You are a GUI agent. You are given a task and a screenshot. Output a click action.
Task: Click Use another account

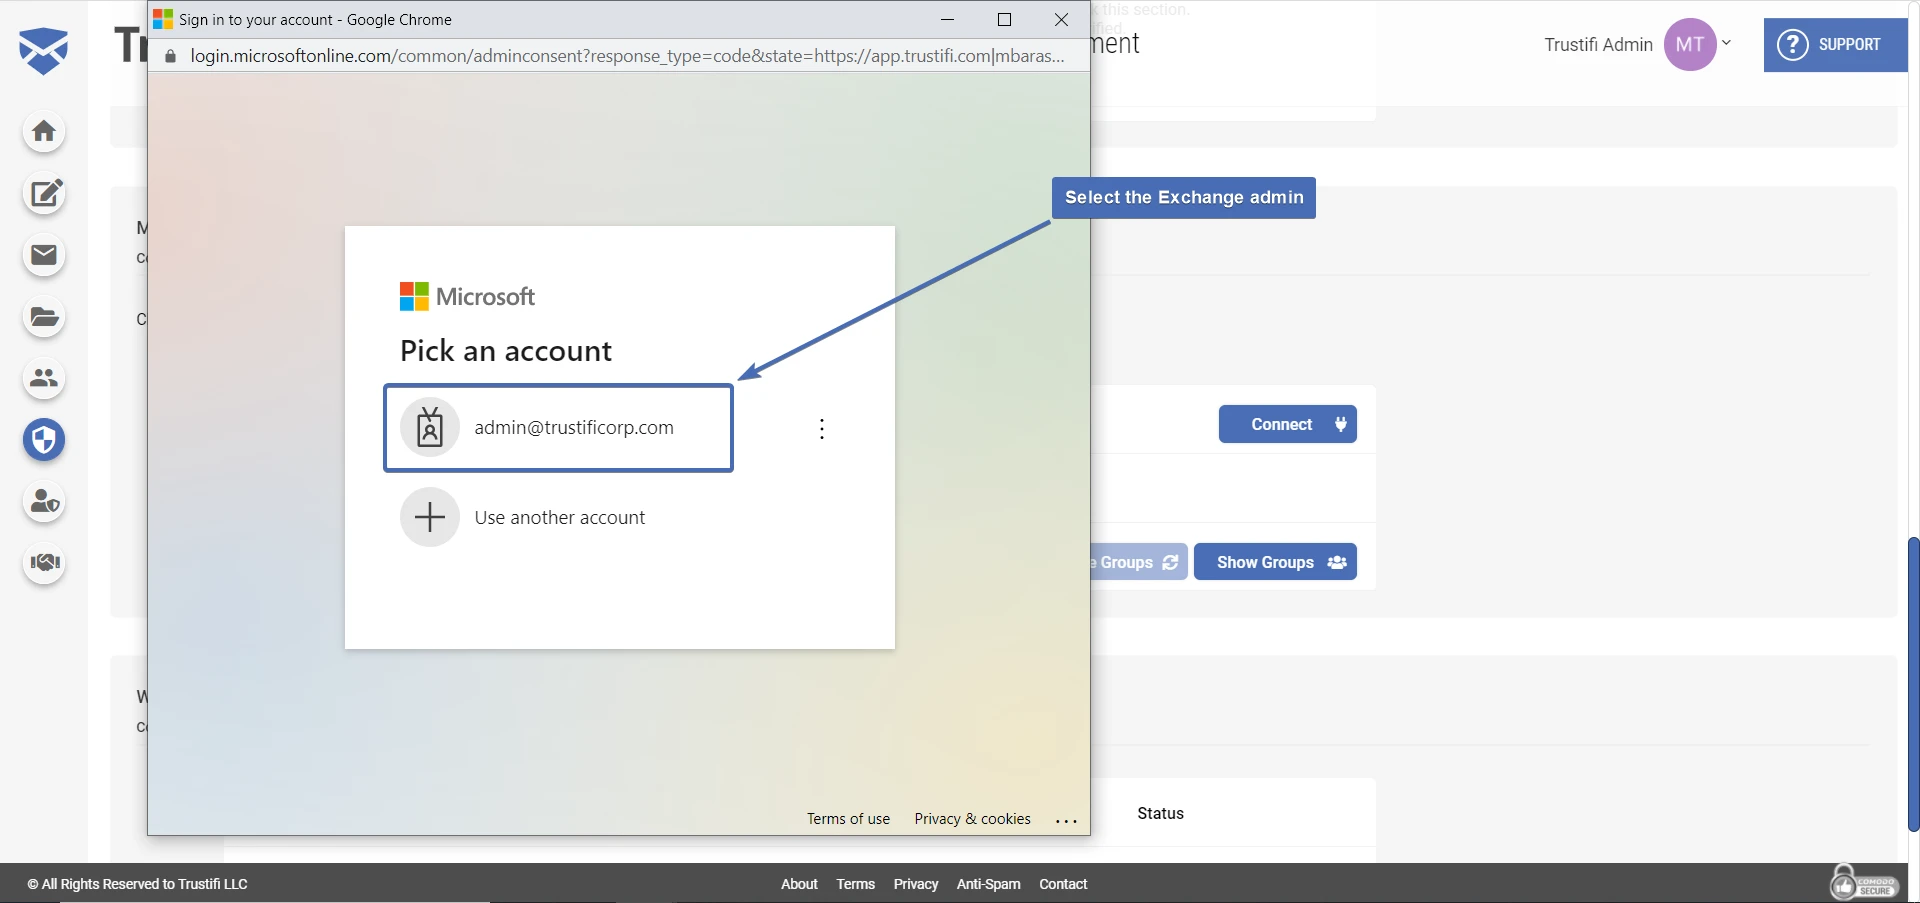pos(560,517)
